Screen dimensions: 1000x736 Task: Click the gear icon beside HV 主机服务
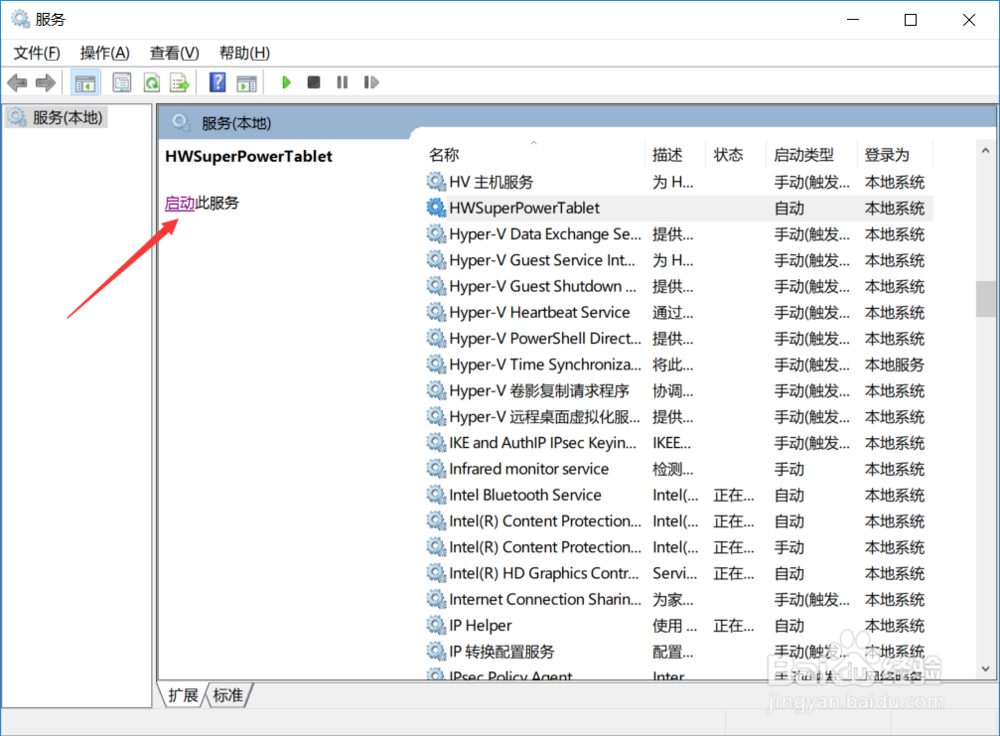point(436,182)
